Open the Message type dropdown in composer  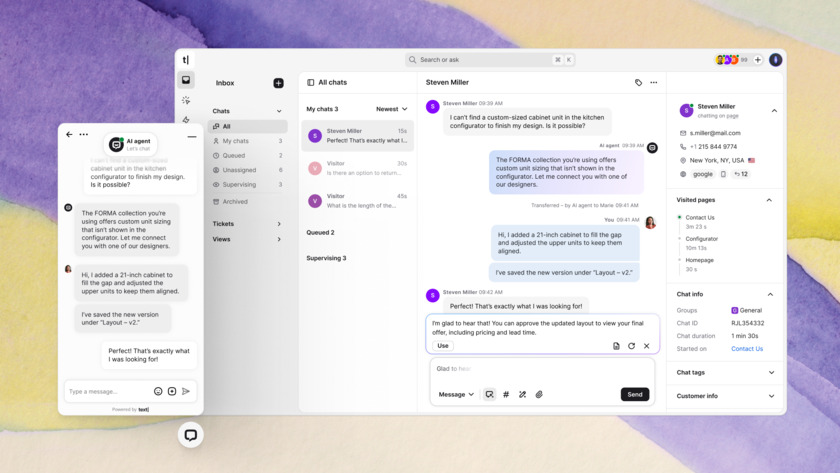point(456,394)
